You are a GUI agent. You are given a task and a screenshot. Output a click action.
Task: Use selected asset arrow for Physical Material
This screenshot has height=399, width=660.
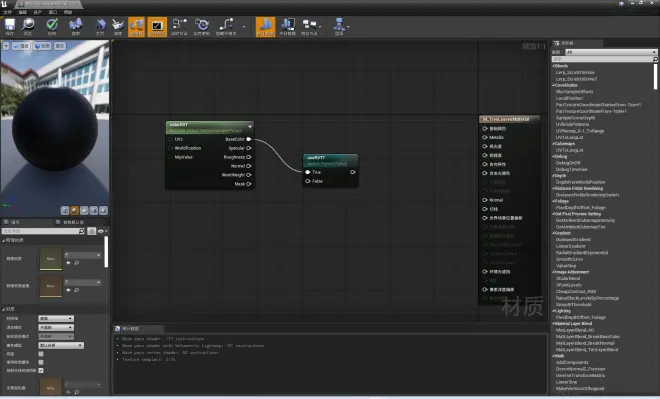(x=69, y=263)
